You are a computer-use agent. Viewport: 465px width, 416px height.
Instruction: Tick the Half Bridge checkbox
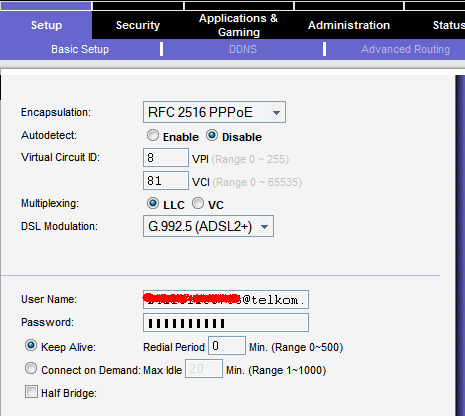tap(31, 392)
